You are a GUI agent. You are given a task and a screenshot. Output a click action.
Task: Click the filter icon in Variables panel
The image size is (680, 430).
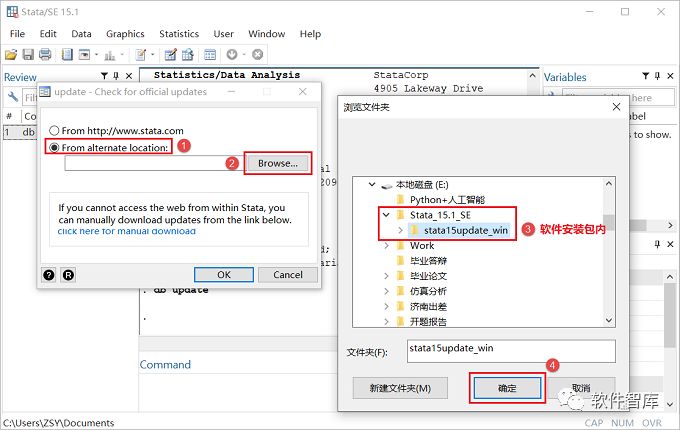[646, 76]
